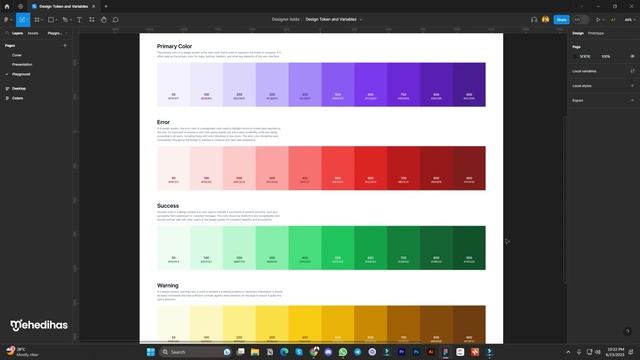640x360 pixels.
Task: Select the Hand tool
Action: click(x=104, y=20)
